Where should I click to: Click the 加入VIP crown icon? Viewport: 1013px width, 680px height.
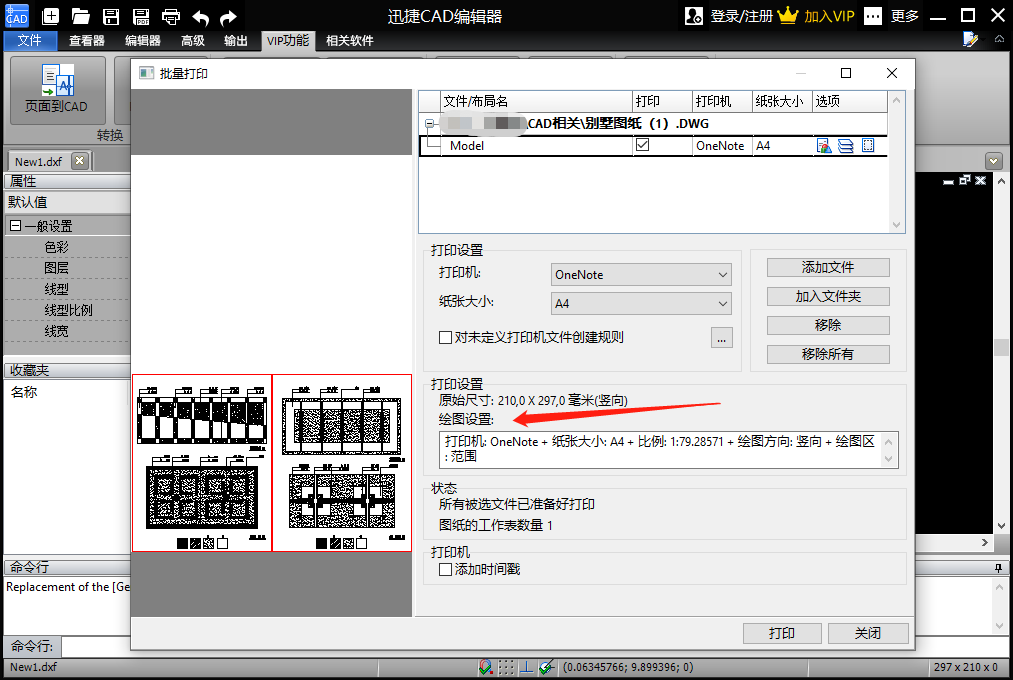[x=788, y=15]
